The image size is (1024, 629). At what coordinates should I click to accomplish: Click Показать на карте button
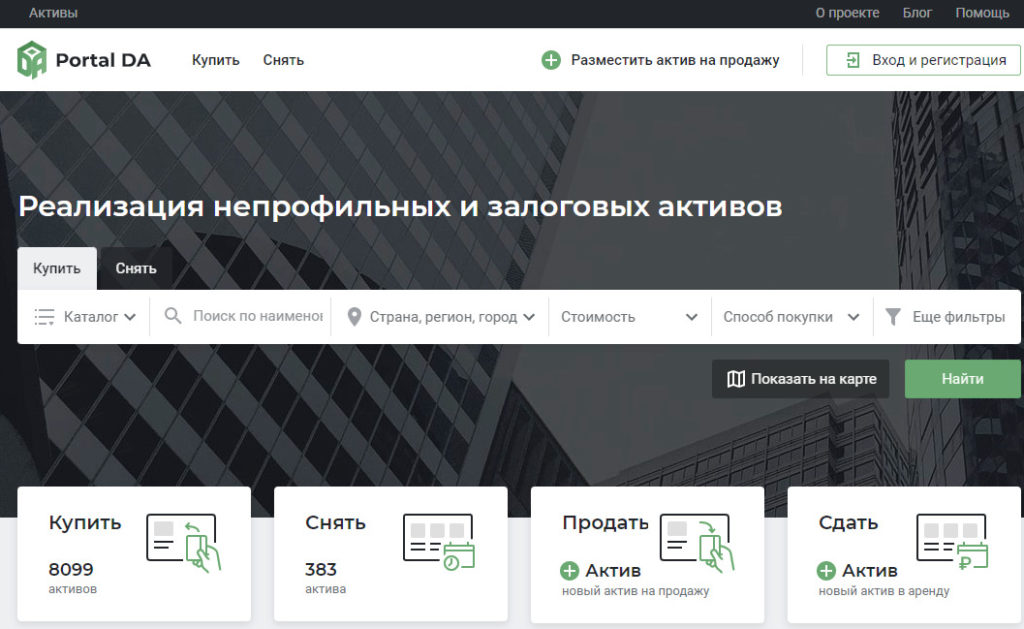801,379
